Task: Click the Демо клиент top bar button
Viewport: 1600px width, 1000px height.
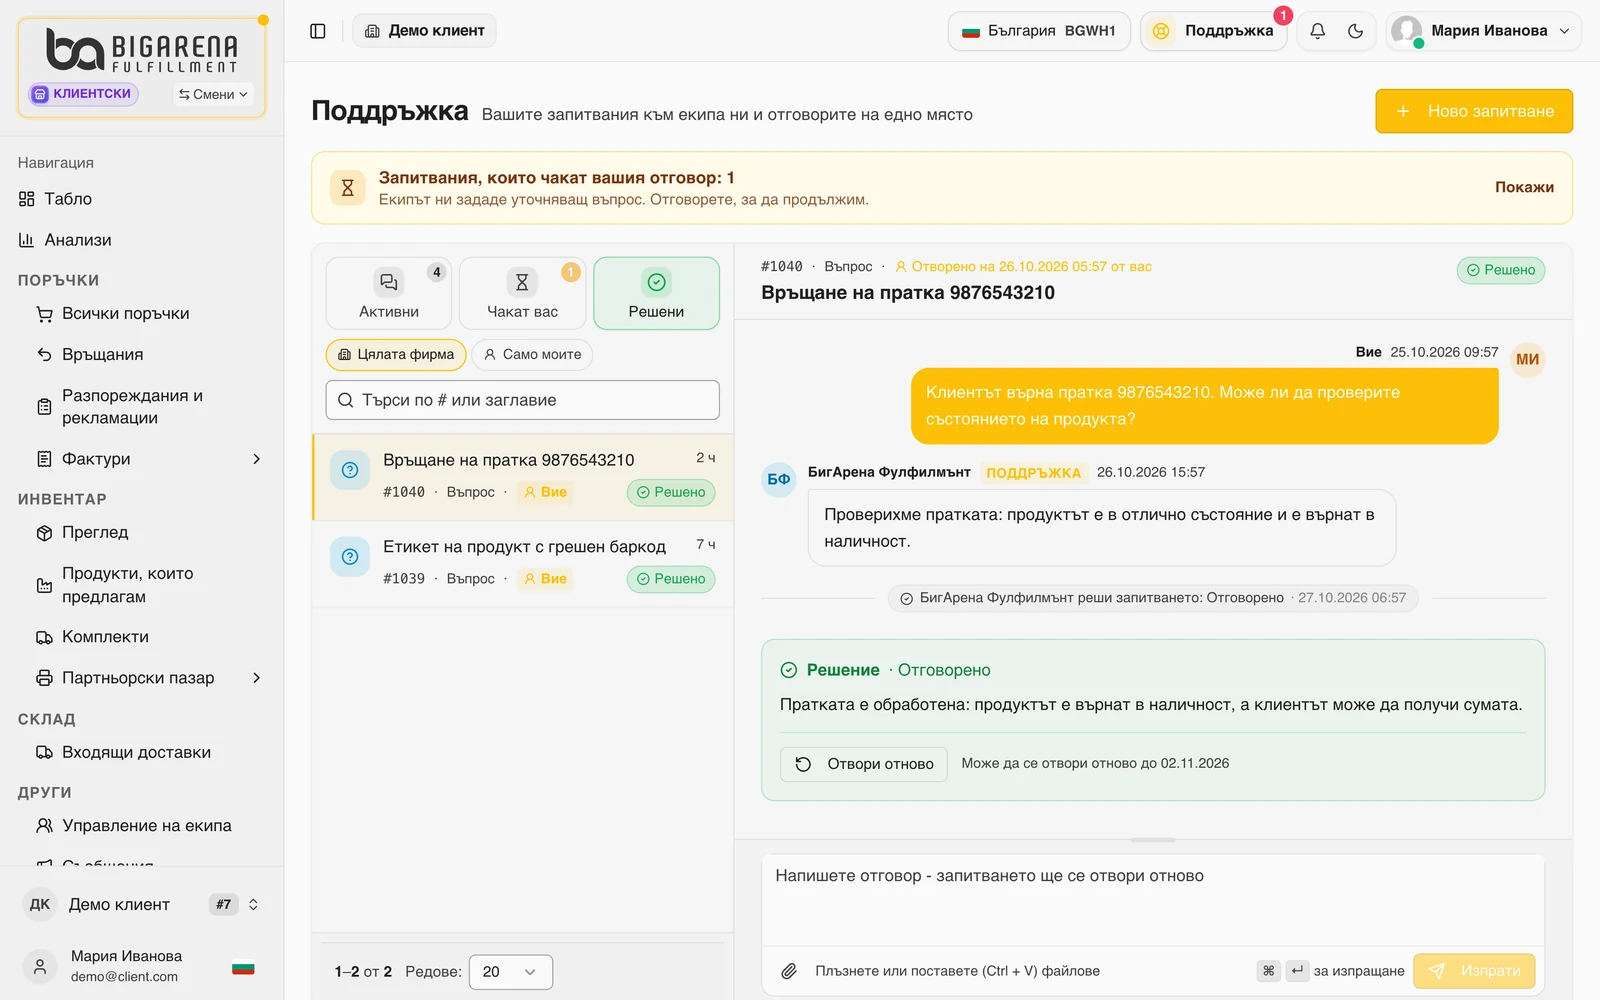Action: [424, 31]
